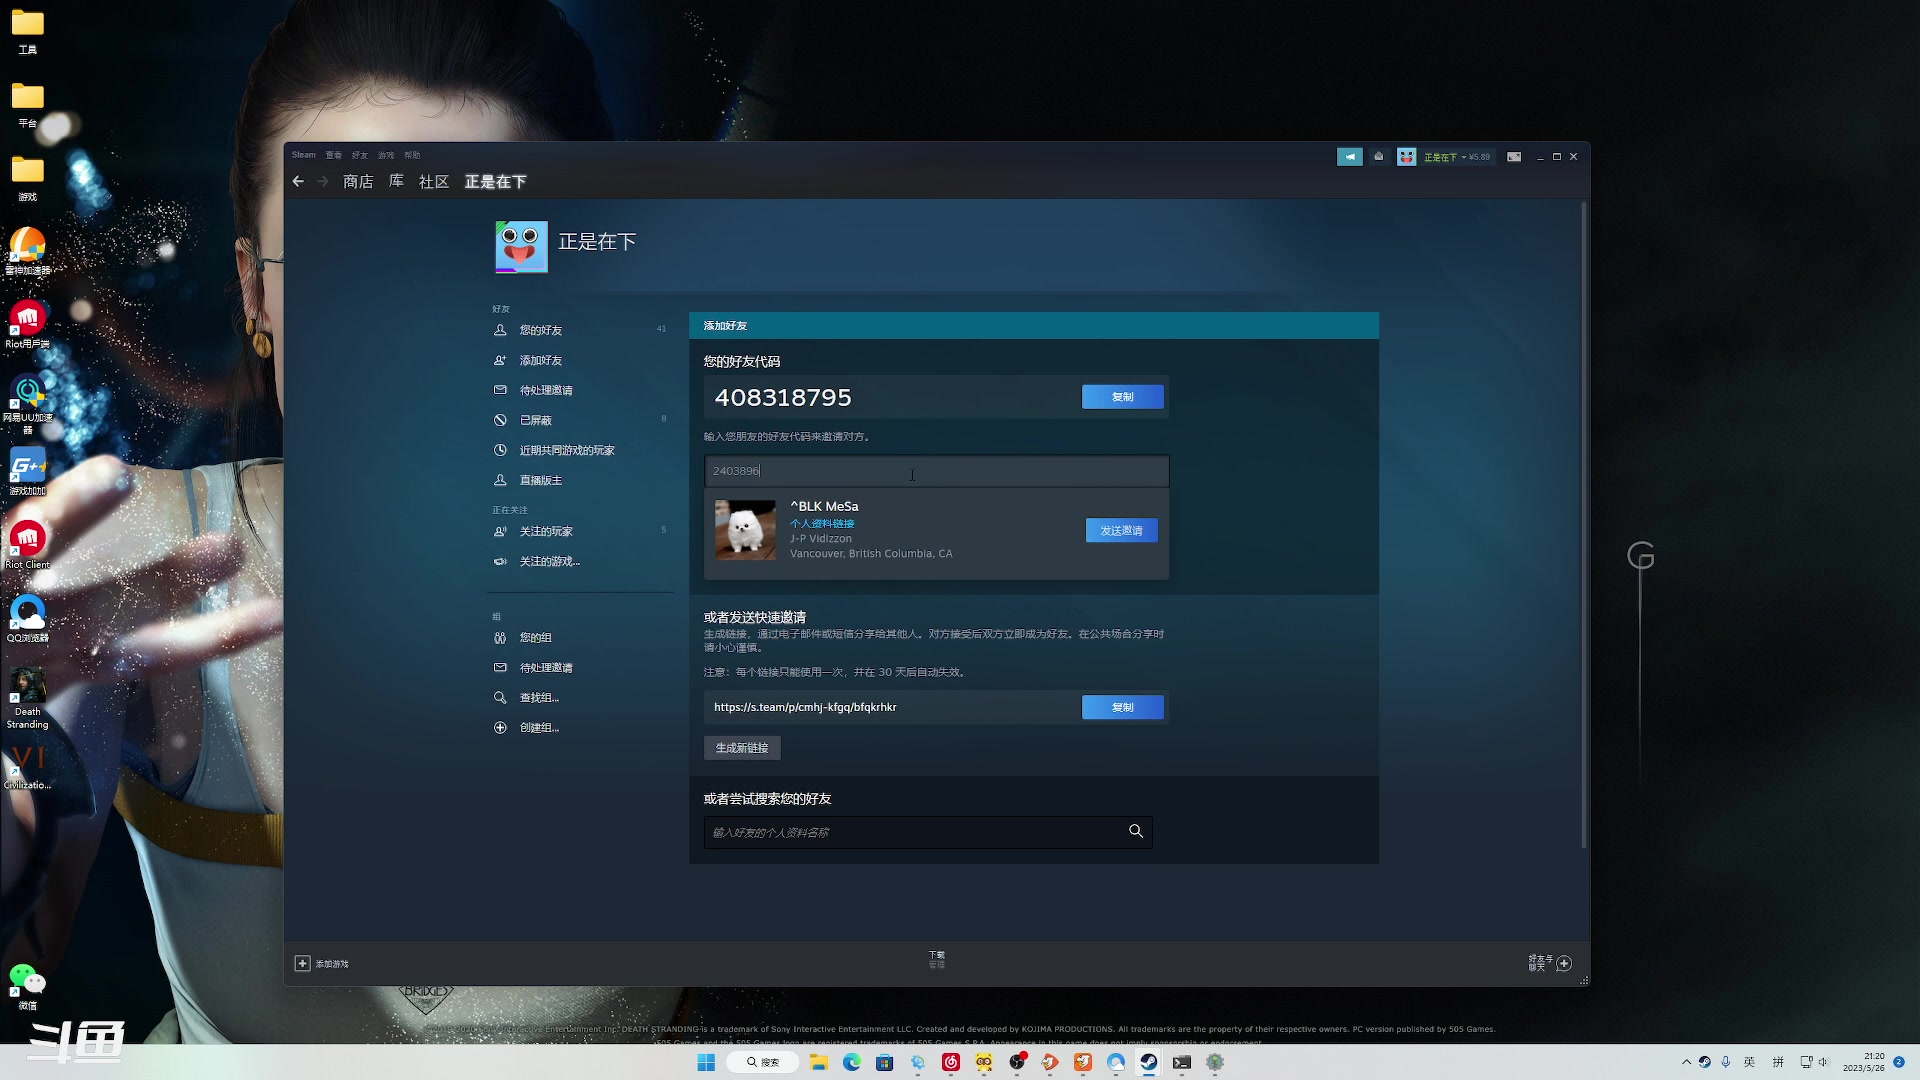Switch to the 社区 tab

[x=433, y=181]
